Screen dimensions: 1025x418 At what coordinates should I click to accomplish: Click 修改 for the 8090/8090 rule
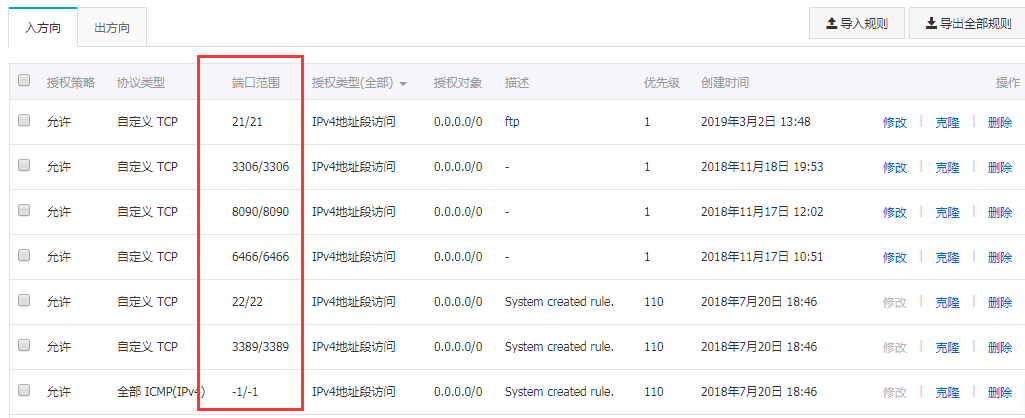[895, 213]
